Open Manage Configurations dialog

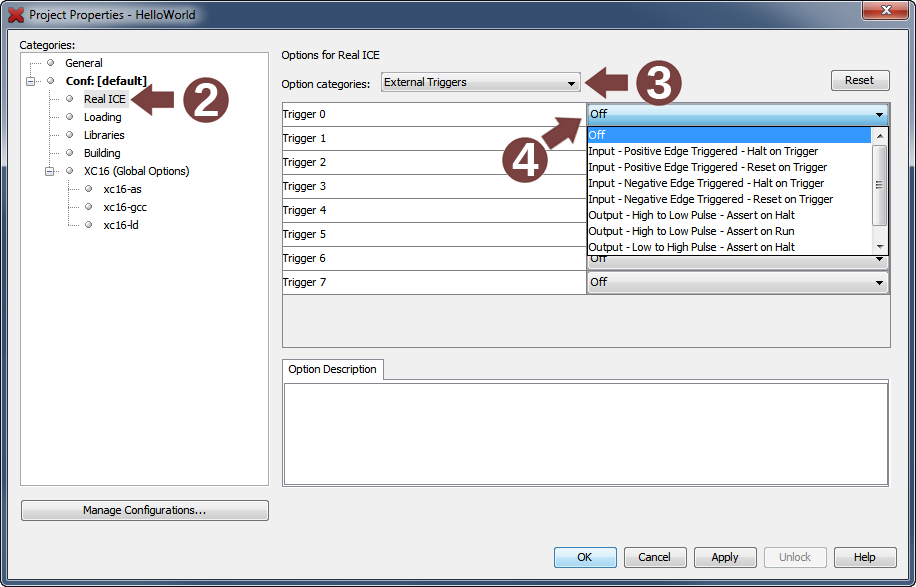[145, 511]
